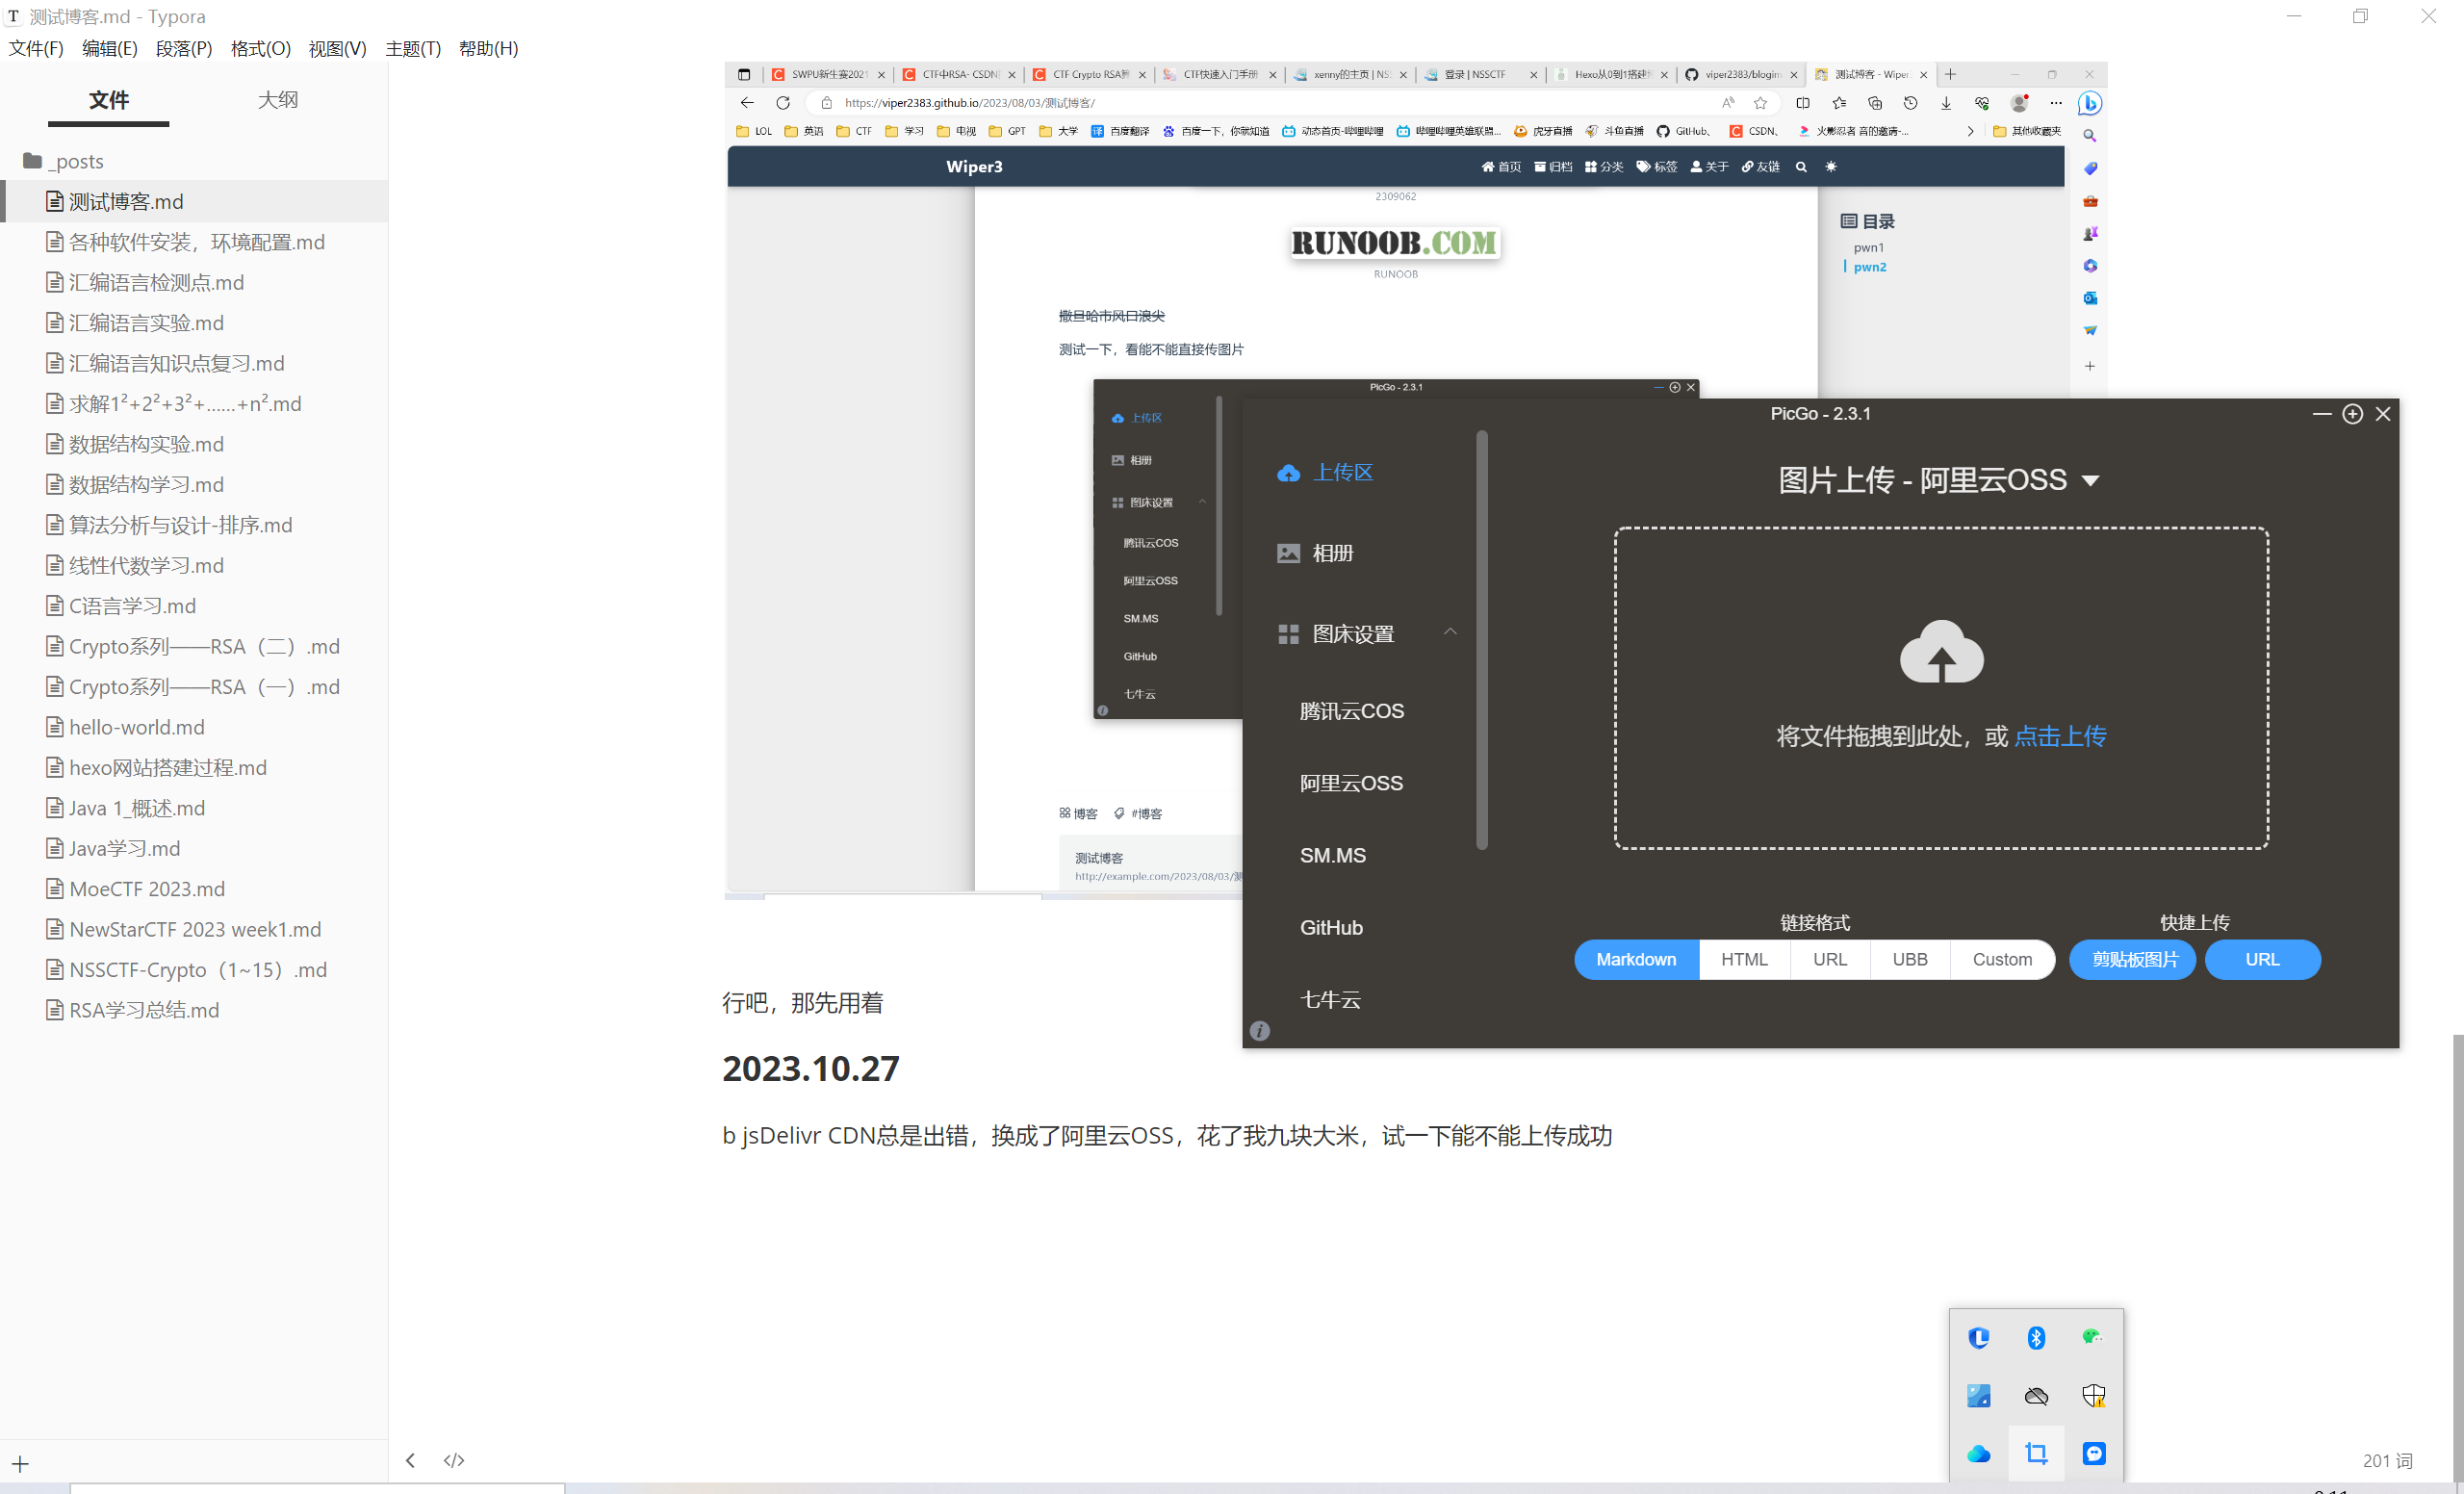Image resolution: width=2464 pixels, height=1494 pixels.
Task: Click the Typora document vertical scrollbar
Action: (2457, 1256)
